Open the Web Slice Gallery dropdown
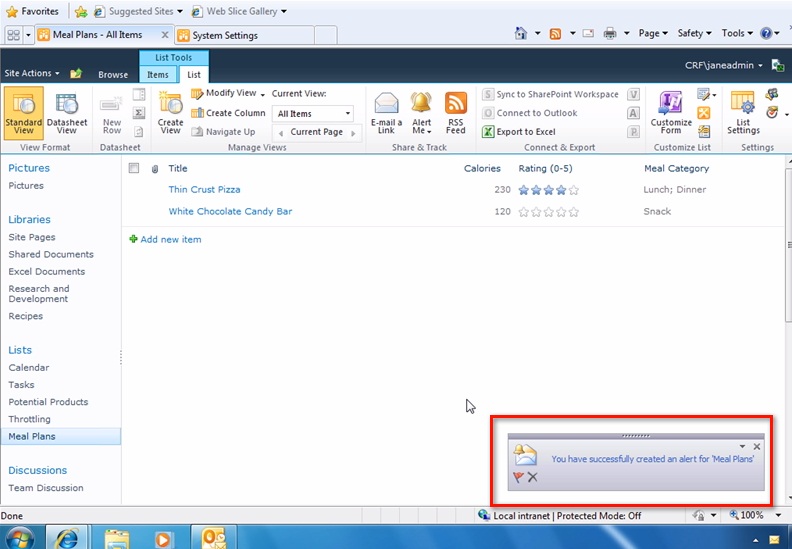792x549 pixels. pyautogui.click(x=283, y=11)
